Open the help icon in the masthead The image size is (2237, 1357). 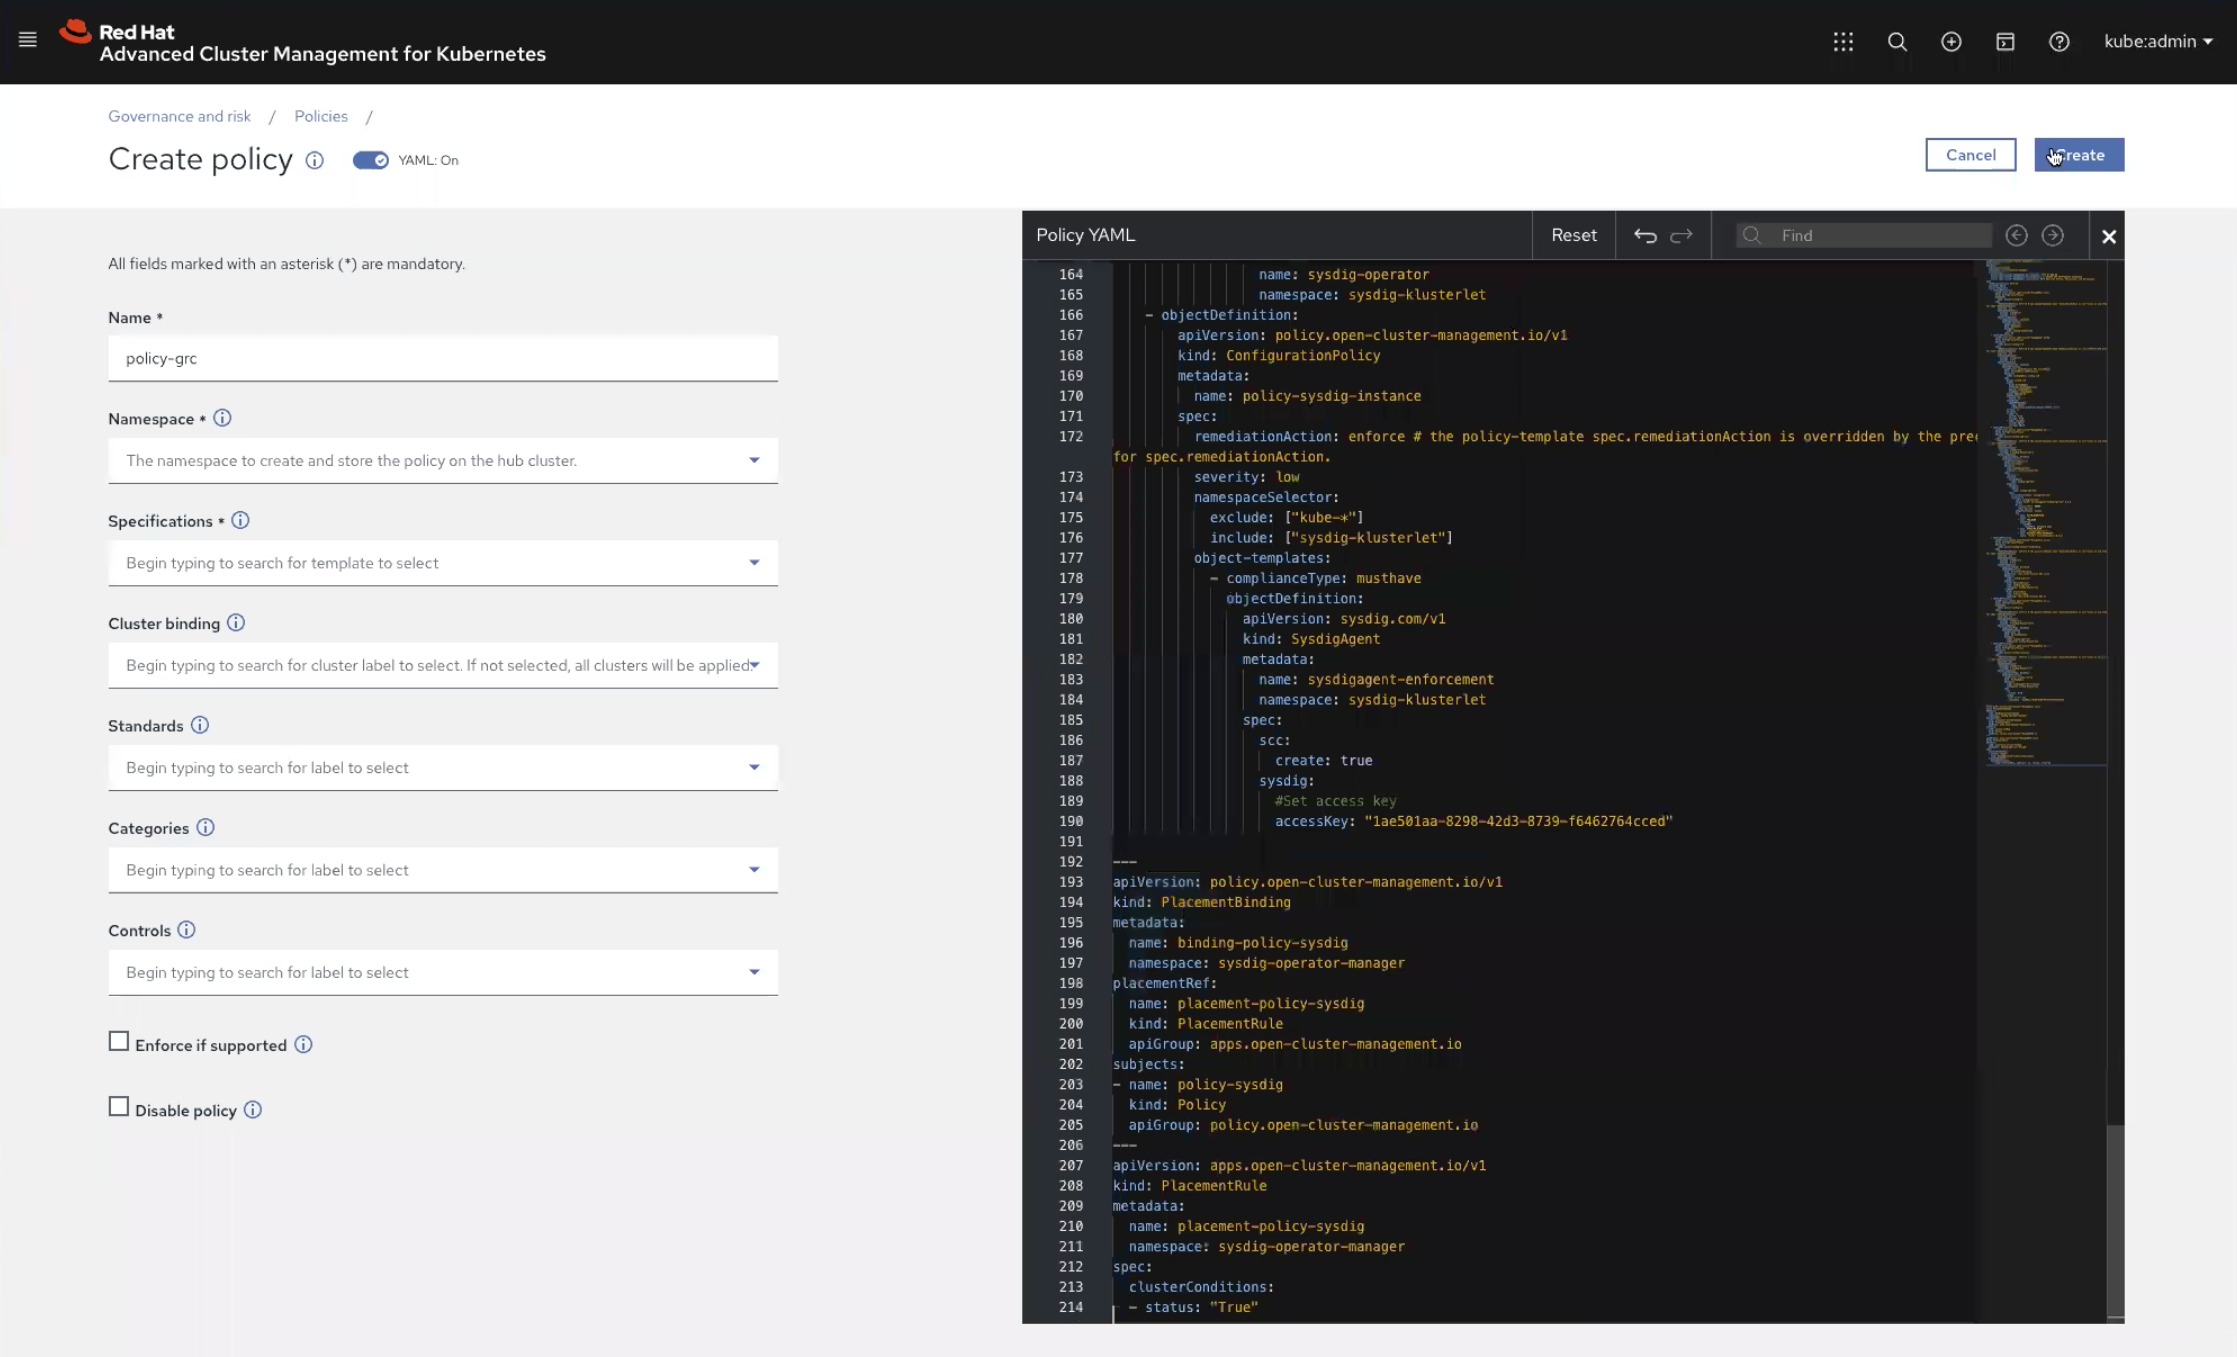[2059, 41]
